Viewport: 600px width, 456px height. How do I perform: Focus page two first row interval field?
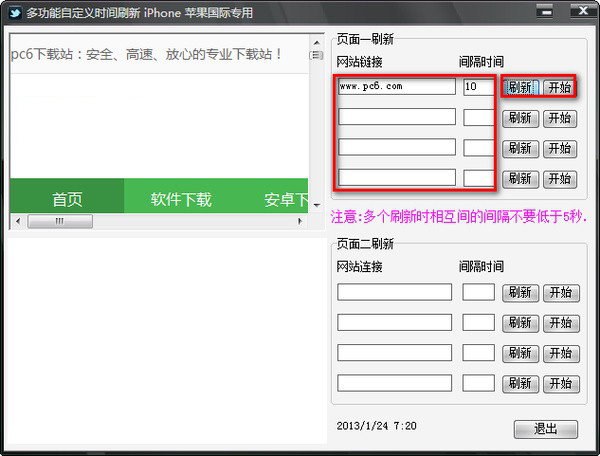(478, 292)
